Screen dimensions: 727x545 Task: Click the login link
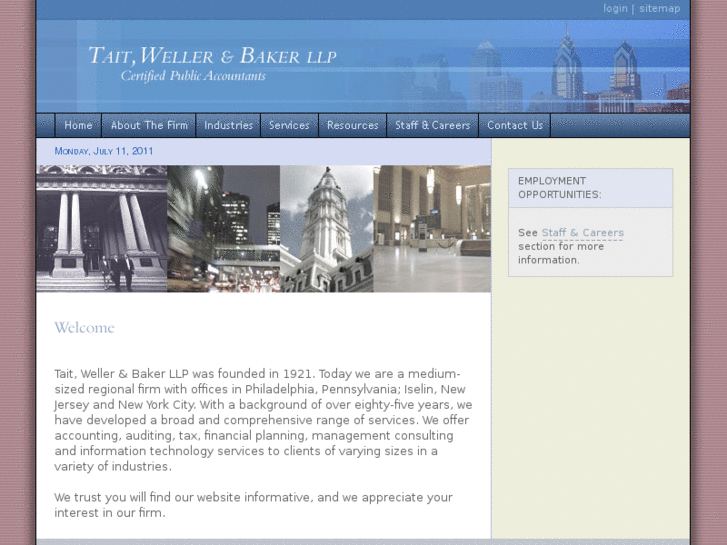point(615,9)
